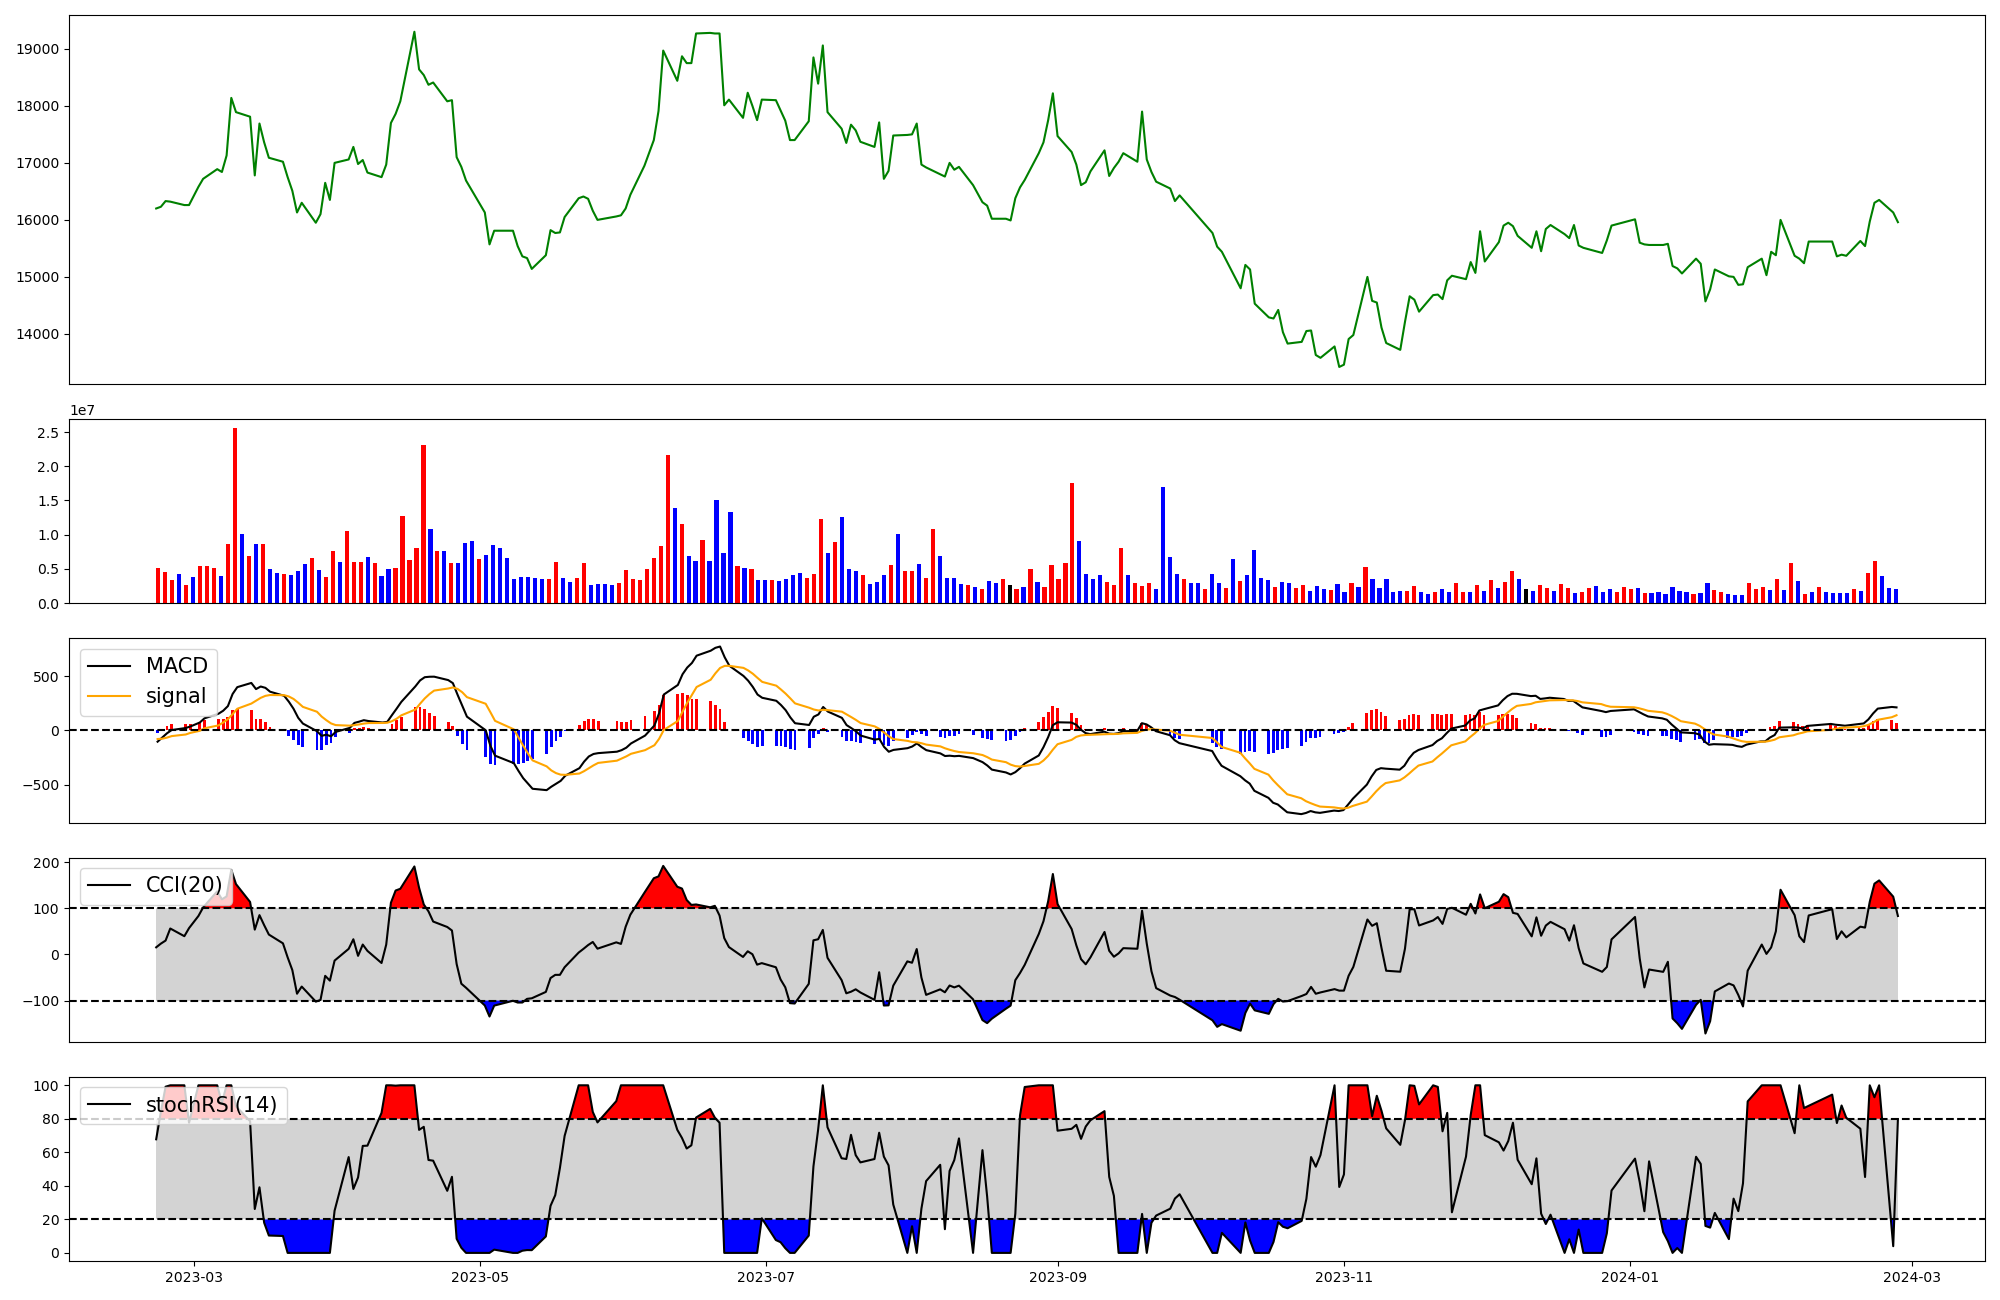Click the 2023-07 x-axis date label

[x=766, y=1277]
